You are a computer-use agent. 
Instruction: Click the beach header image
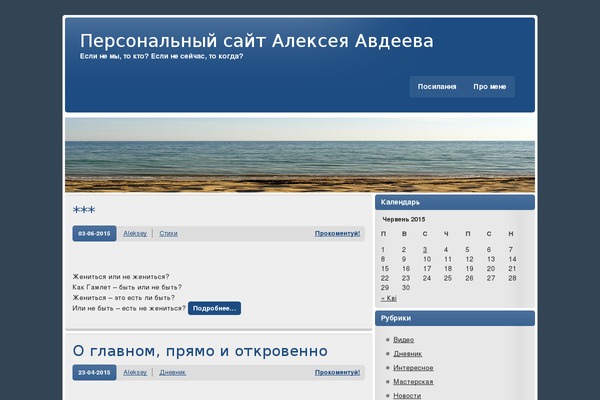[x=300, y=155]
